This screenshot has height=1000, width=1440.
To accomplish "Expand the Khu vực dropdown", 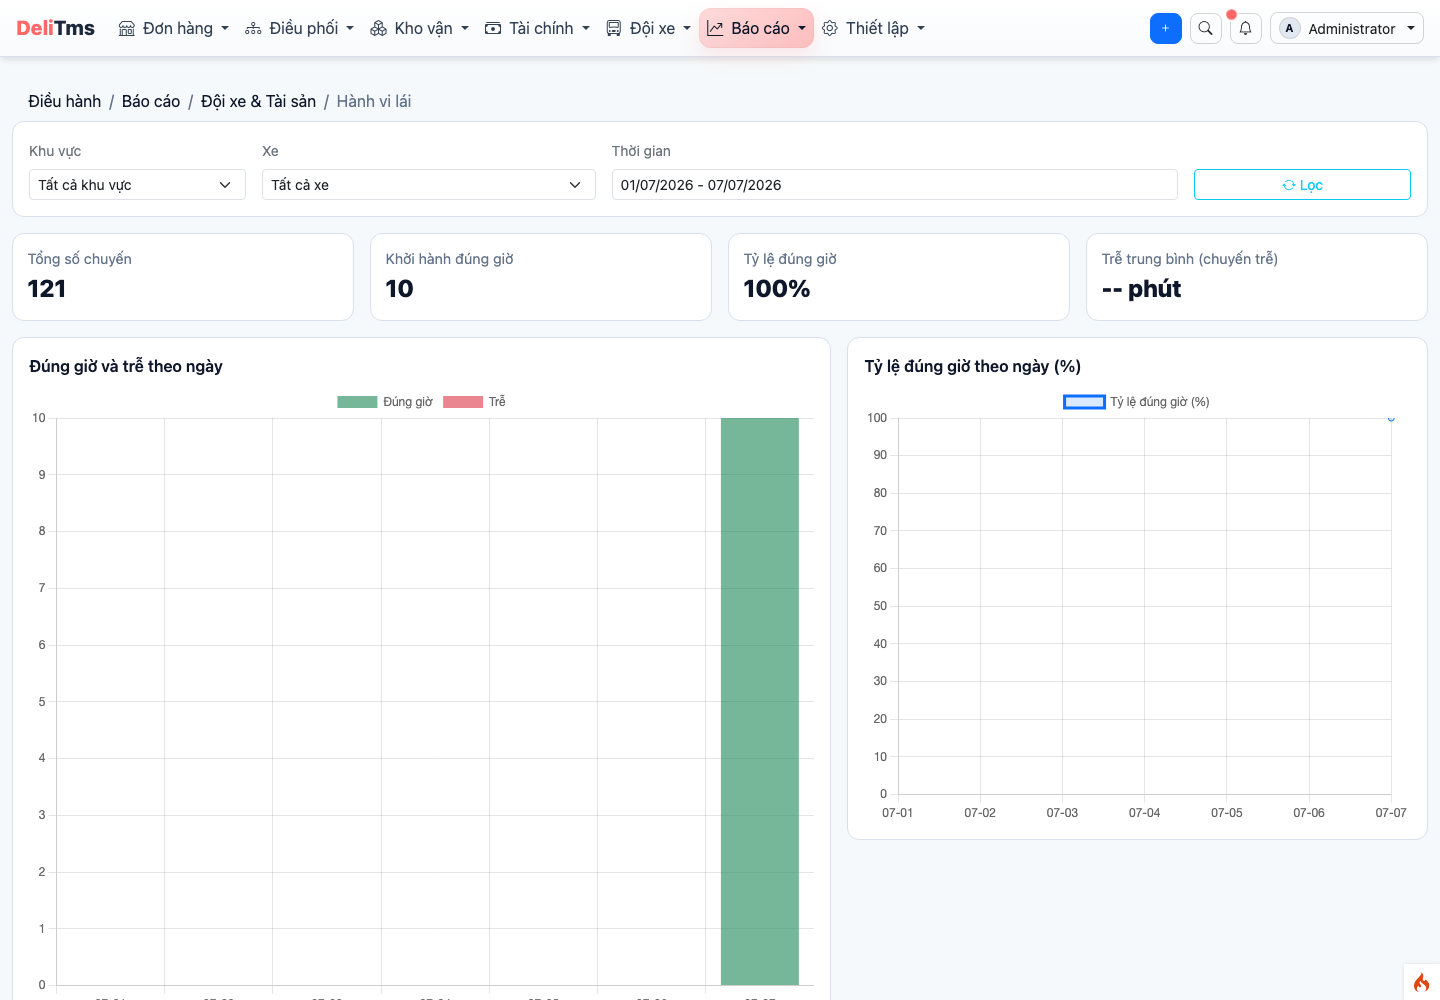I will [137, 185].
